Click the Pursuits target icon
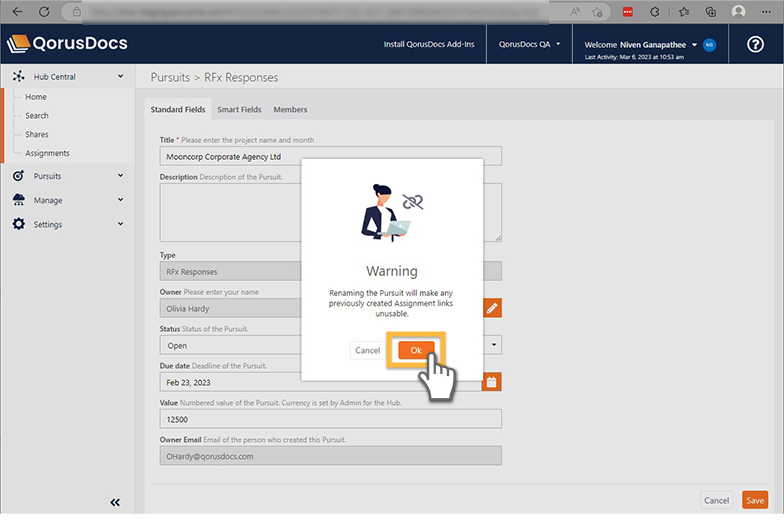This screenshot has height=524, width=784. pos(18,176)
